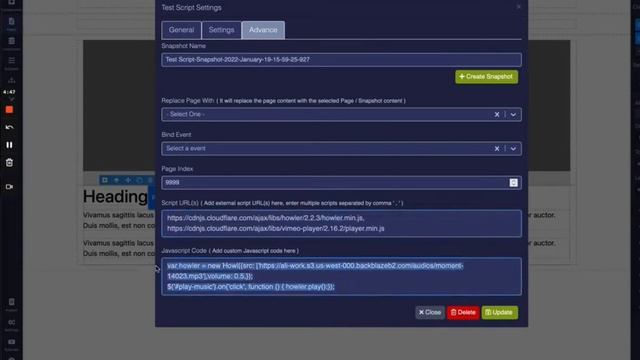Open the Replace Page With dropdown
Image resolution: width=640 pixels, height=360 pixels.
pos(341,114)
